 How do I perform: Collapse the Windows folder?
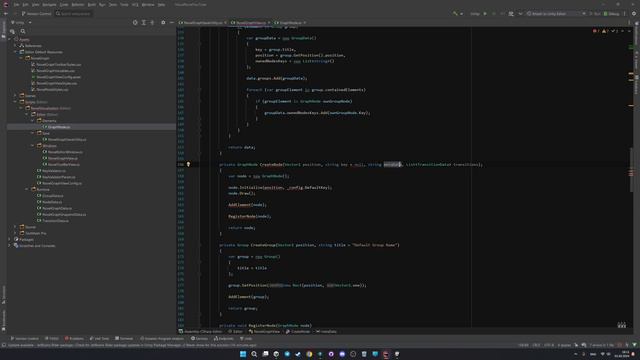click(x=33, y=145)
